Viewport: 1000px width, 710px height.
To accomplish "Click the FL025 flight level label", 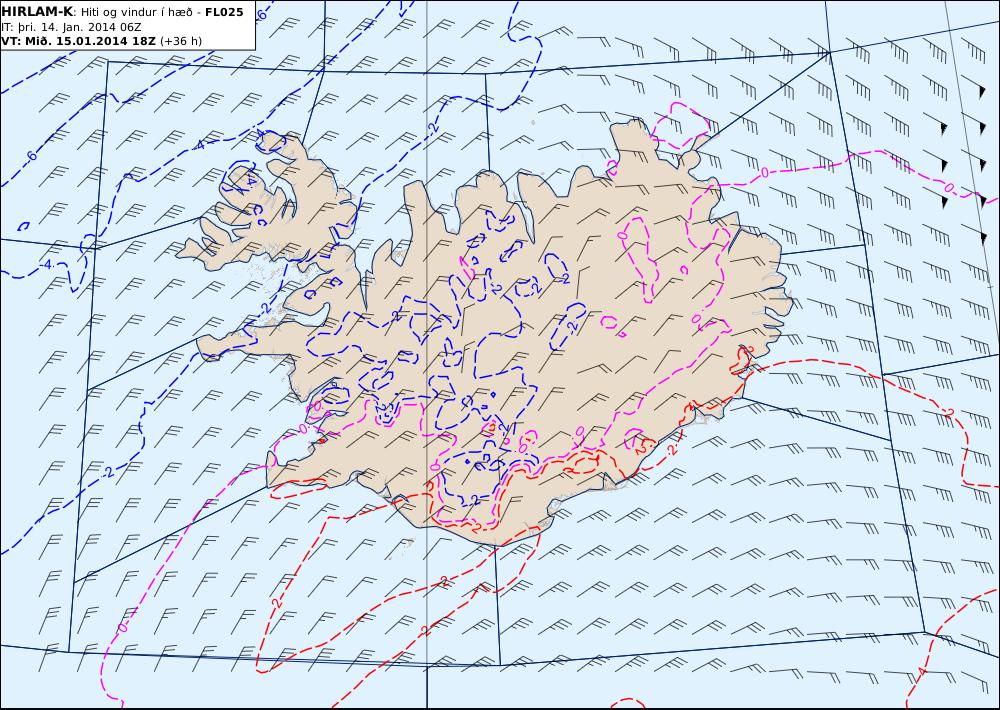I will [x=224, y=12].
